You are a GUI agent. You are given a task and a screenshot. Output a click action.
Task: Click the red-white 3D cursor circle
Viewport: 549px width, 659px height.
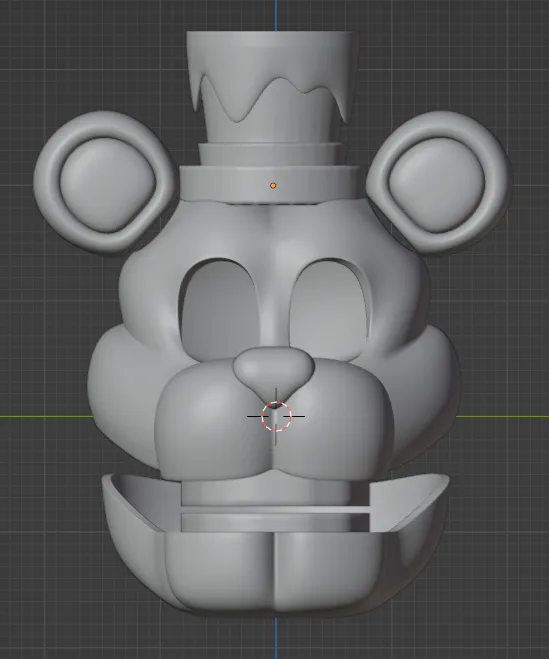(276, 416)
